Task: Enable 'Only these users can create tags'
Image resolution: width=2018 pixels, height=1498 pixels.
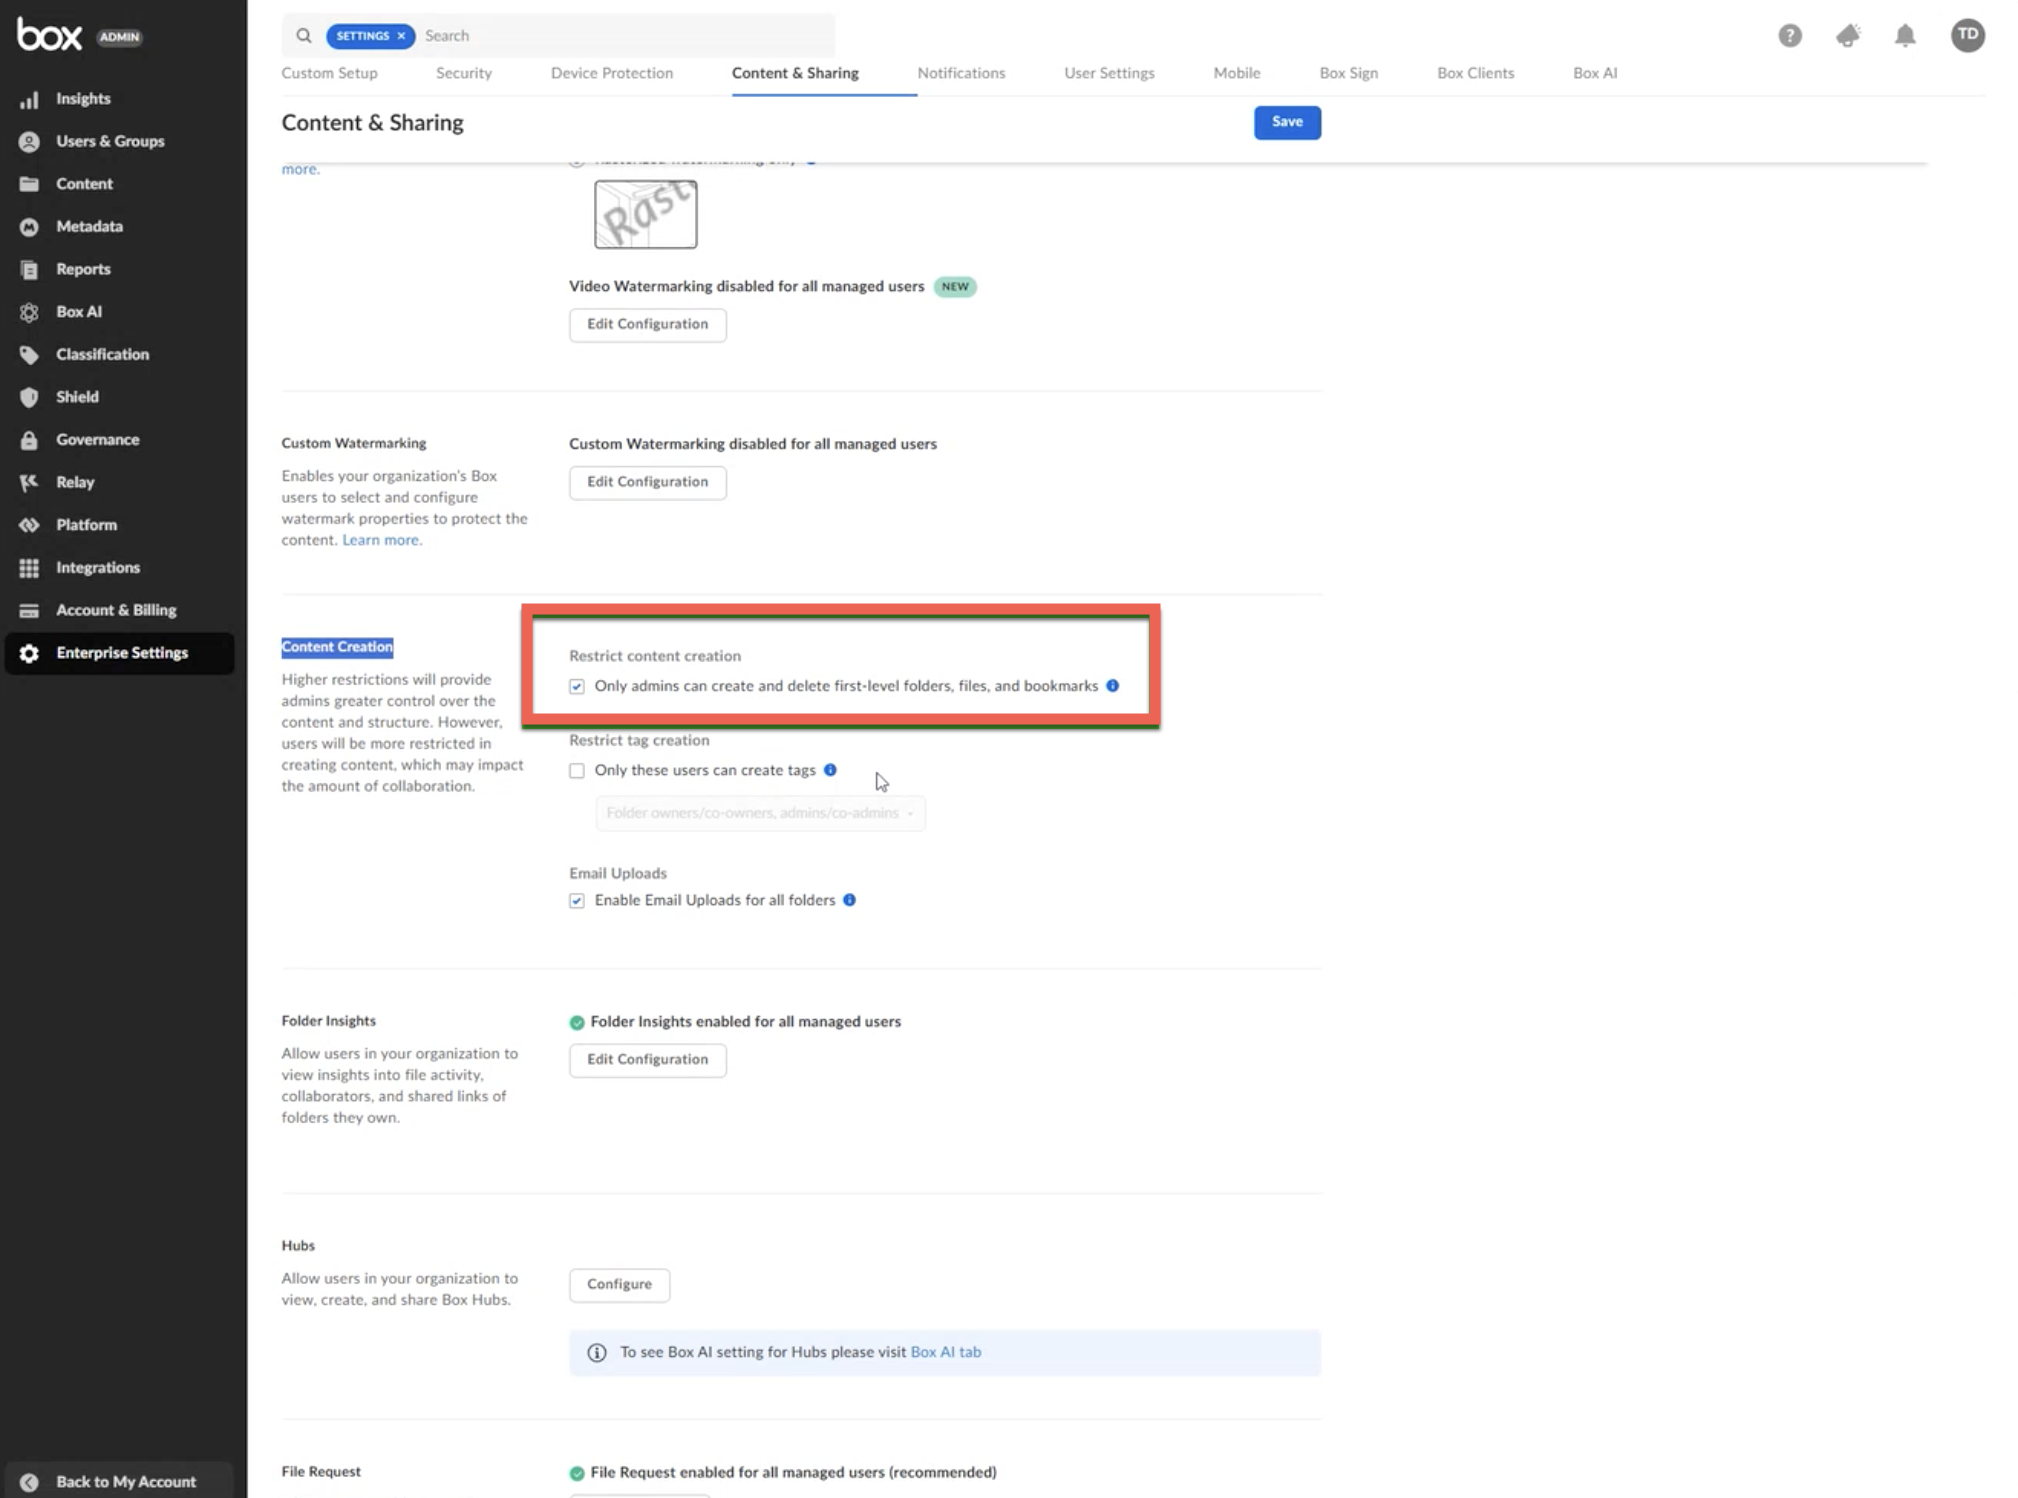Action: [x=577, y=771]
